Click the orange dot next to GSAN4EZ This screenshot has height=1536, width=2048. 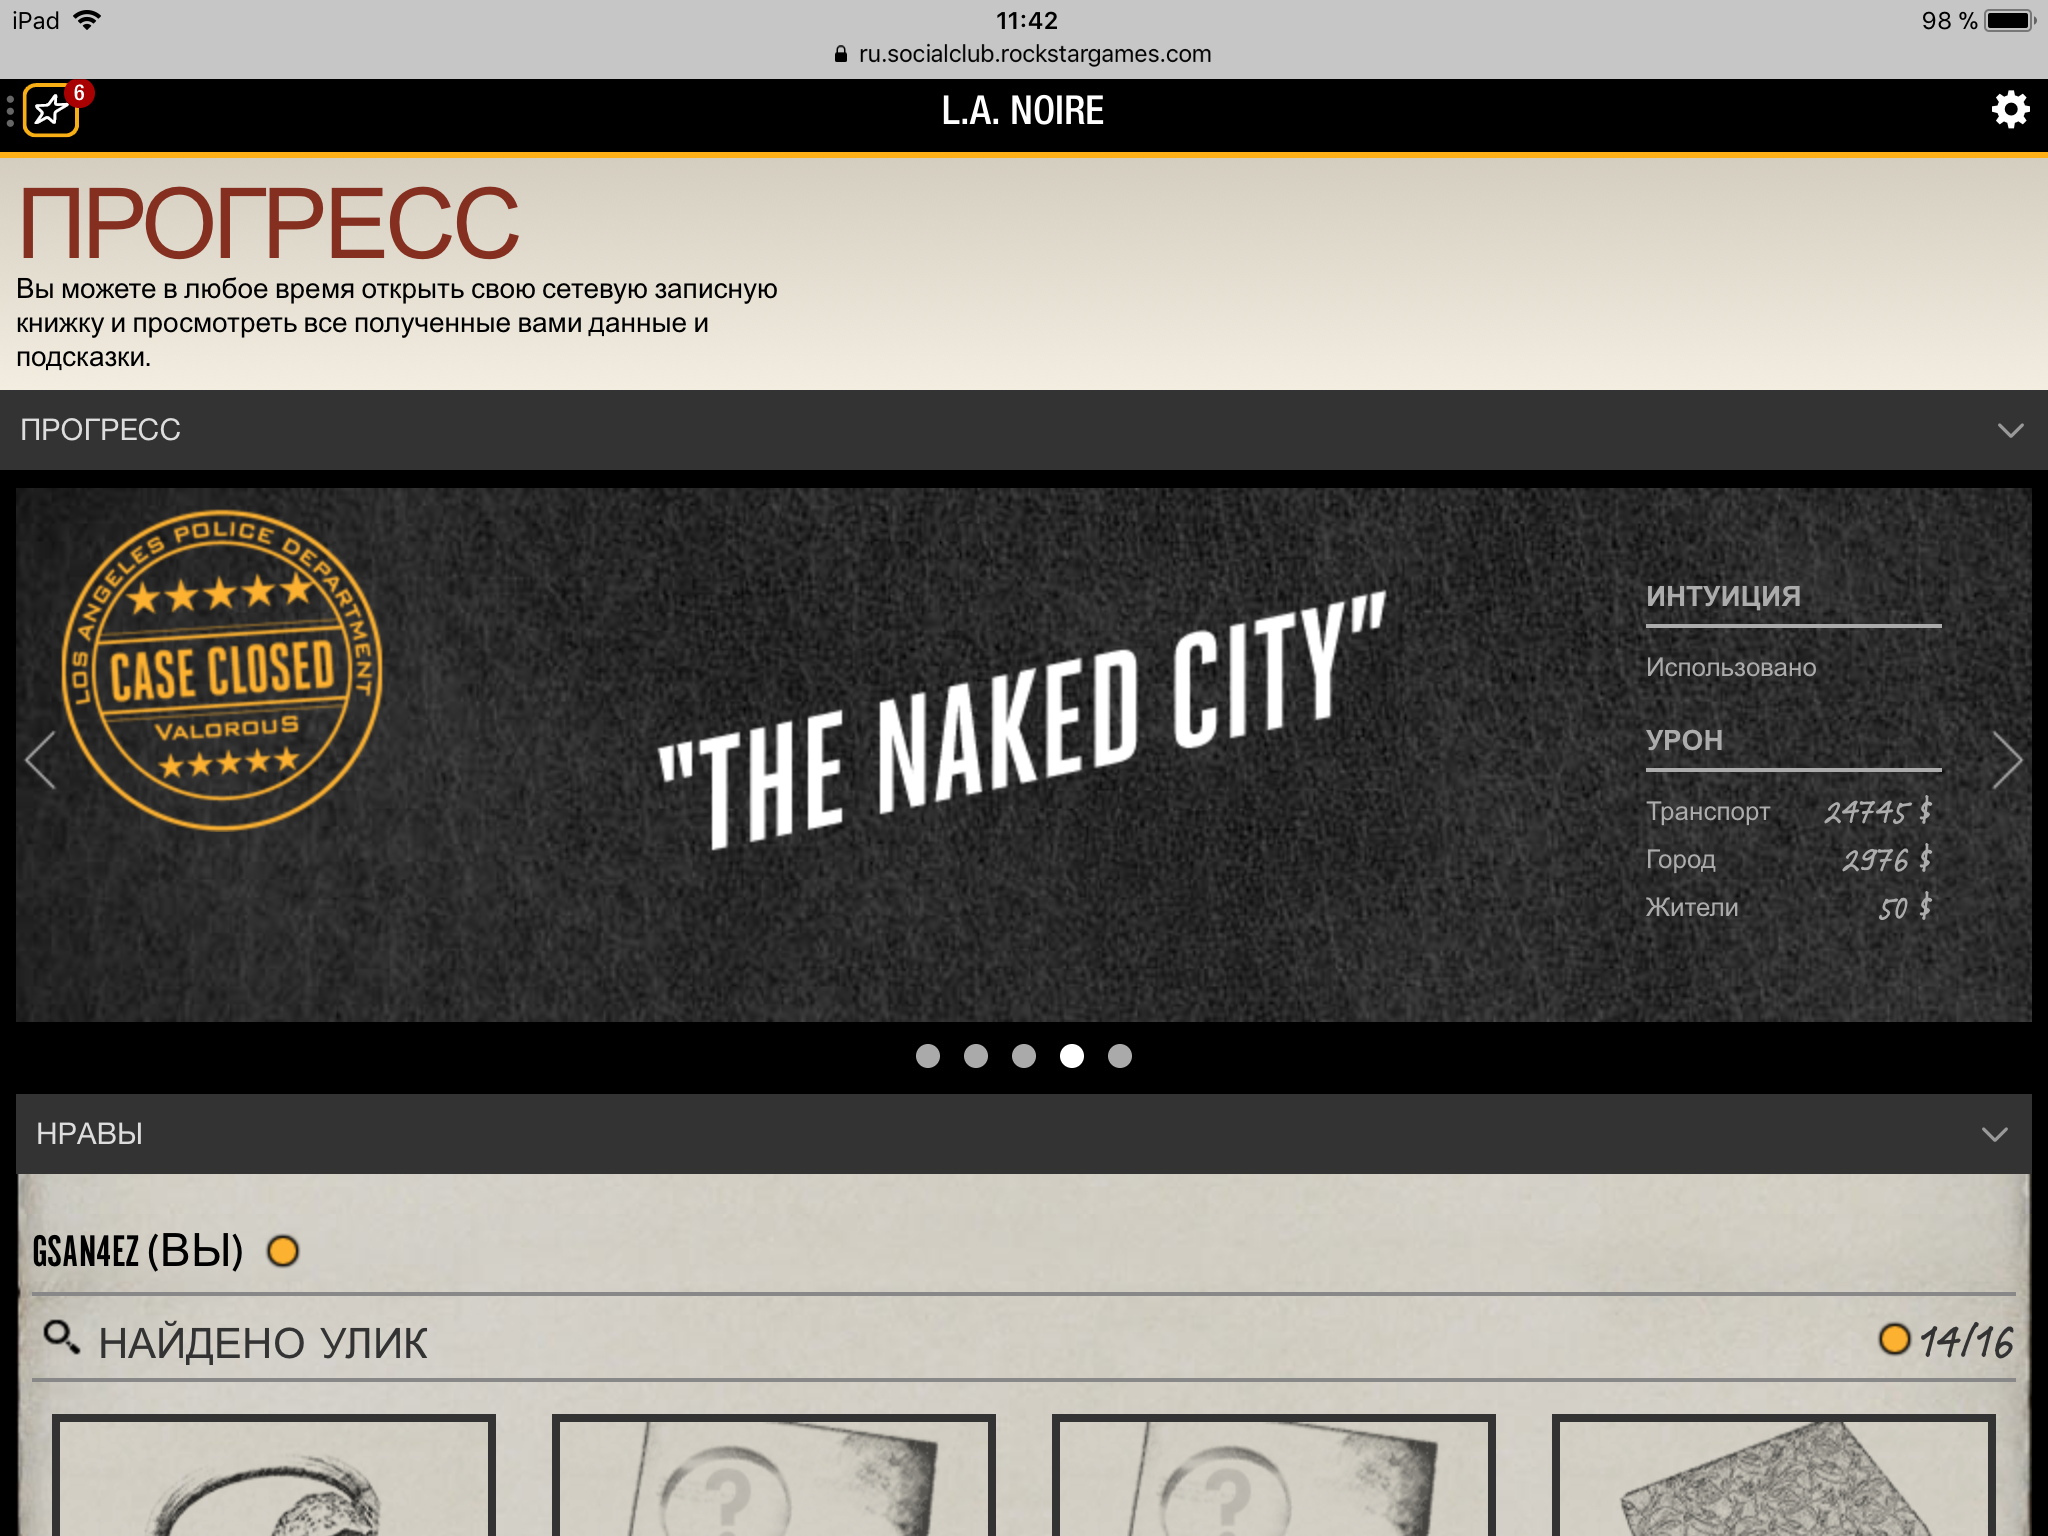[283, 1251]
